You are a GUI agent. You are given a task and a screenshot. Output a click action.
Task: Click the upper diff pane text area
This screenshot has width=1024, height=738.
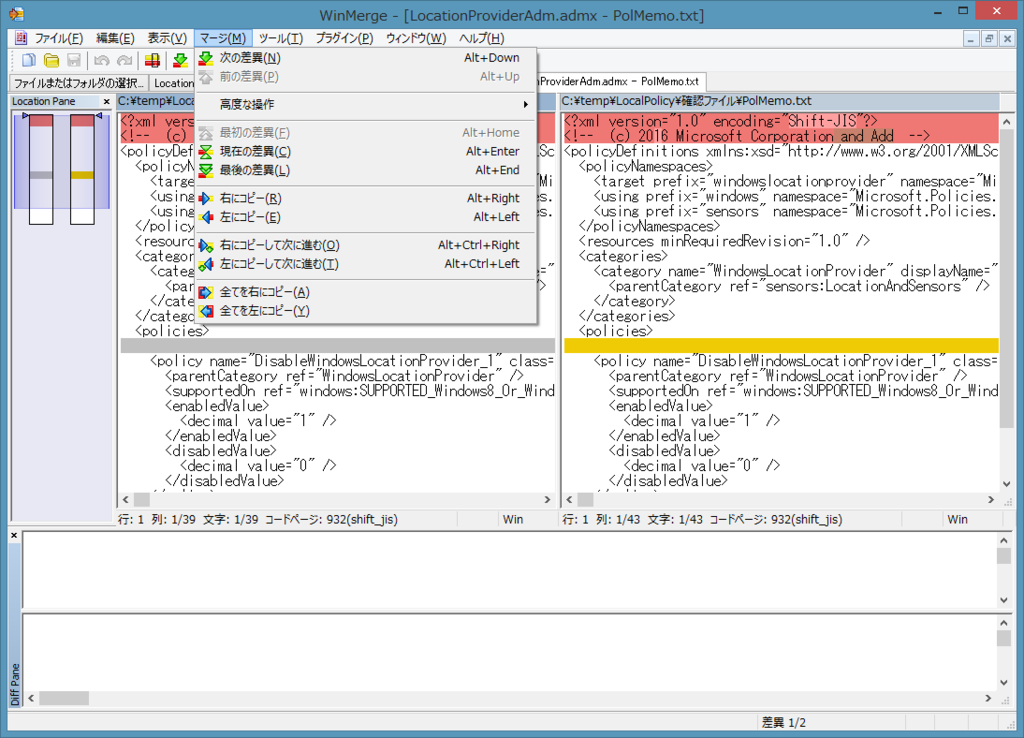click(509, 570)
